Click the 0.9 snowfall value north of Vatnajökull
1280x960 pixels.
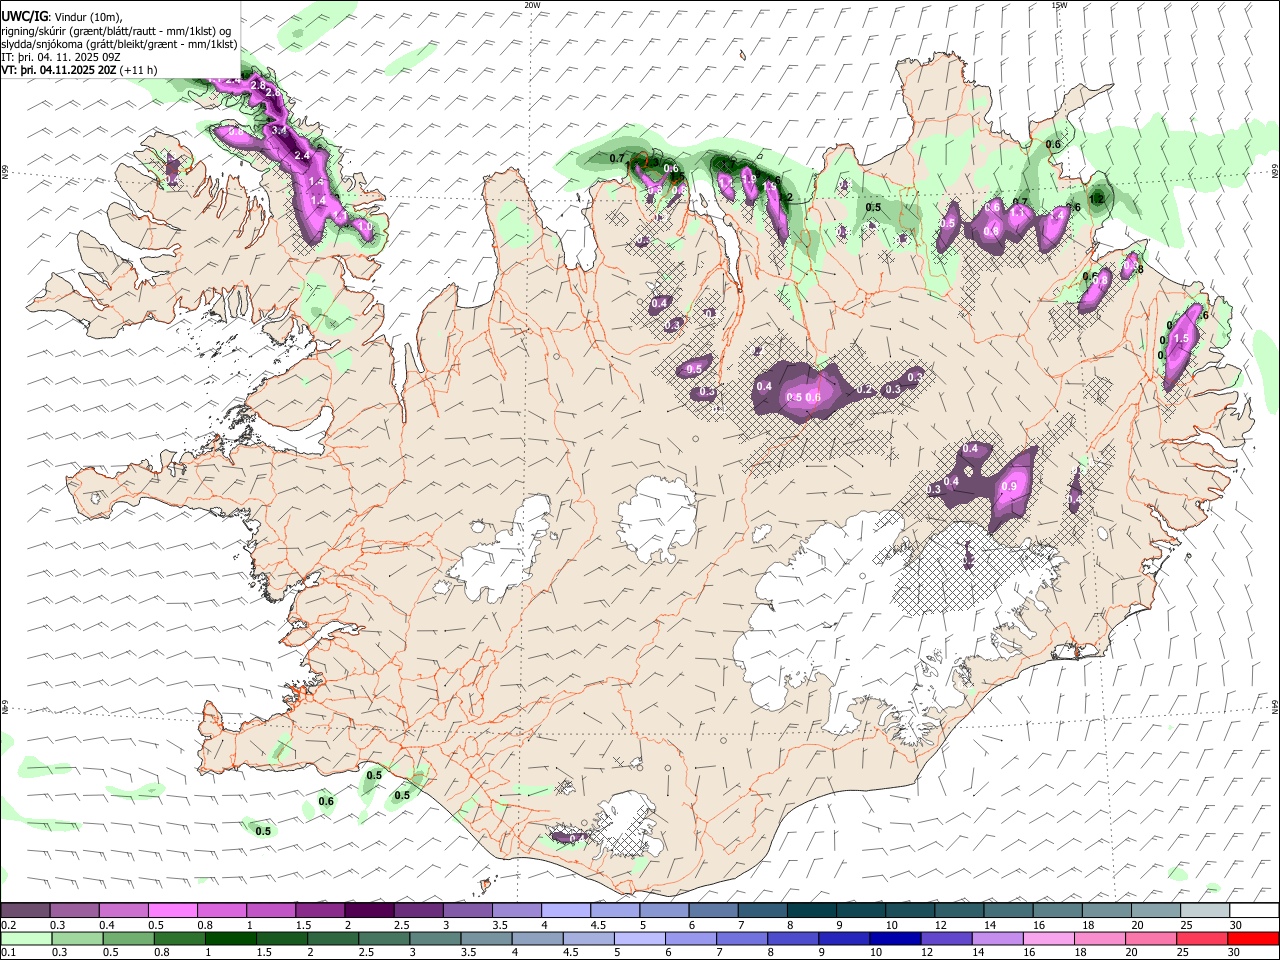(x=1009, y=487)
